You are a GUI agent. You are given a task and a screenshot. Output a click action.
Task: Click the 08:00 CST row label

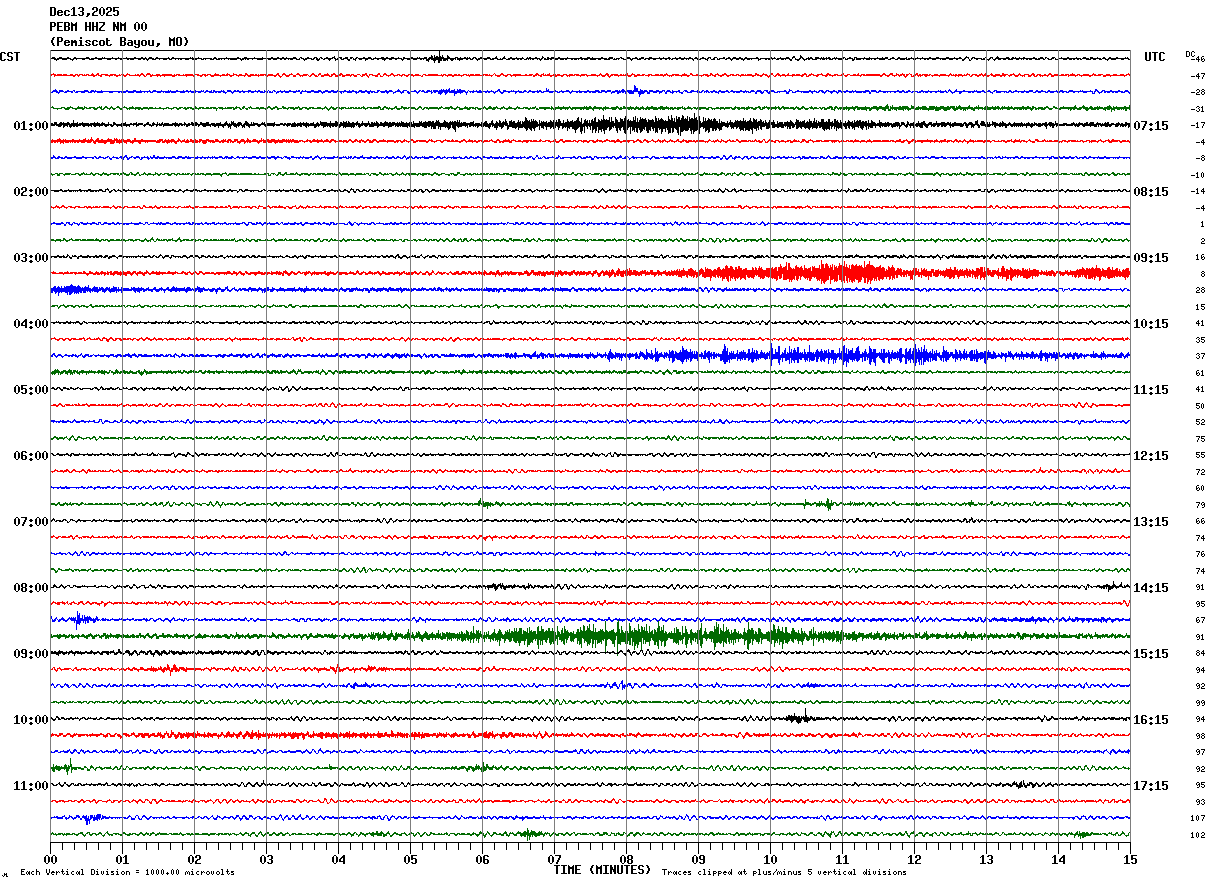pyautogui.click(x=30, y=588)
